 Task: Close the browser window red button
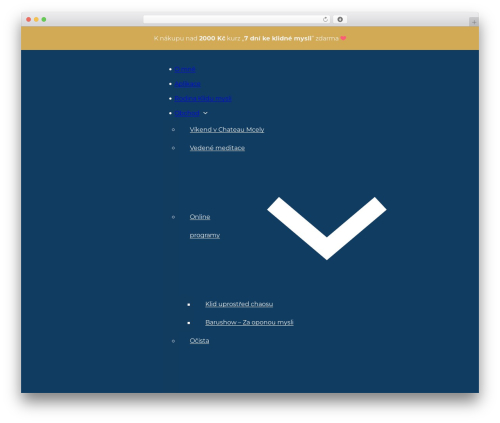point(29,20)
